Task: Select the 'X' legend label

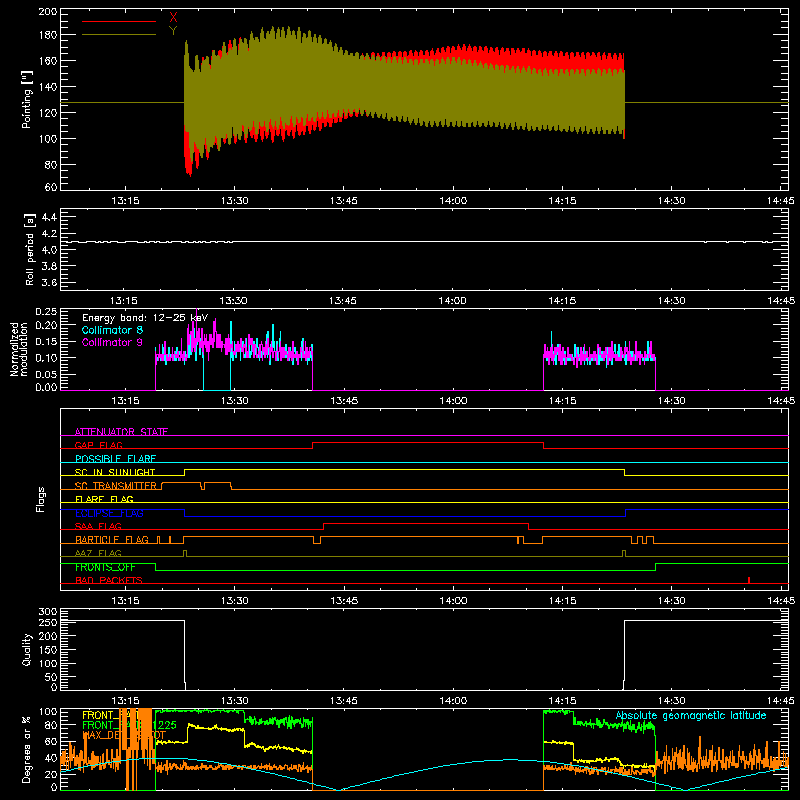Action: (x=173, y=18)
